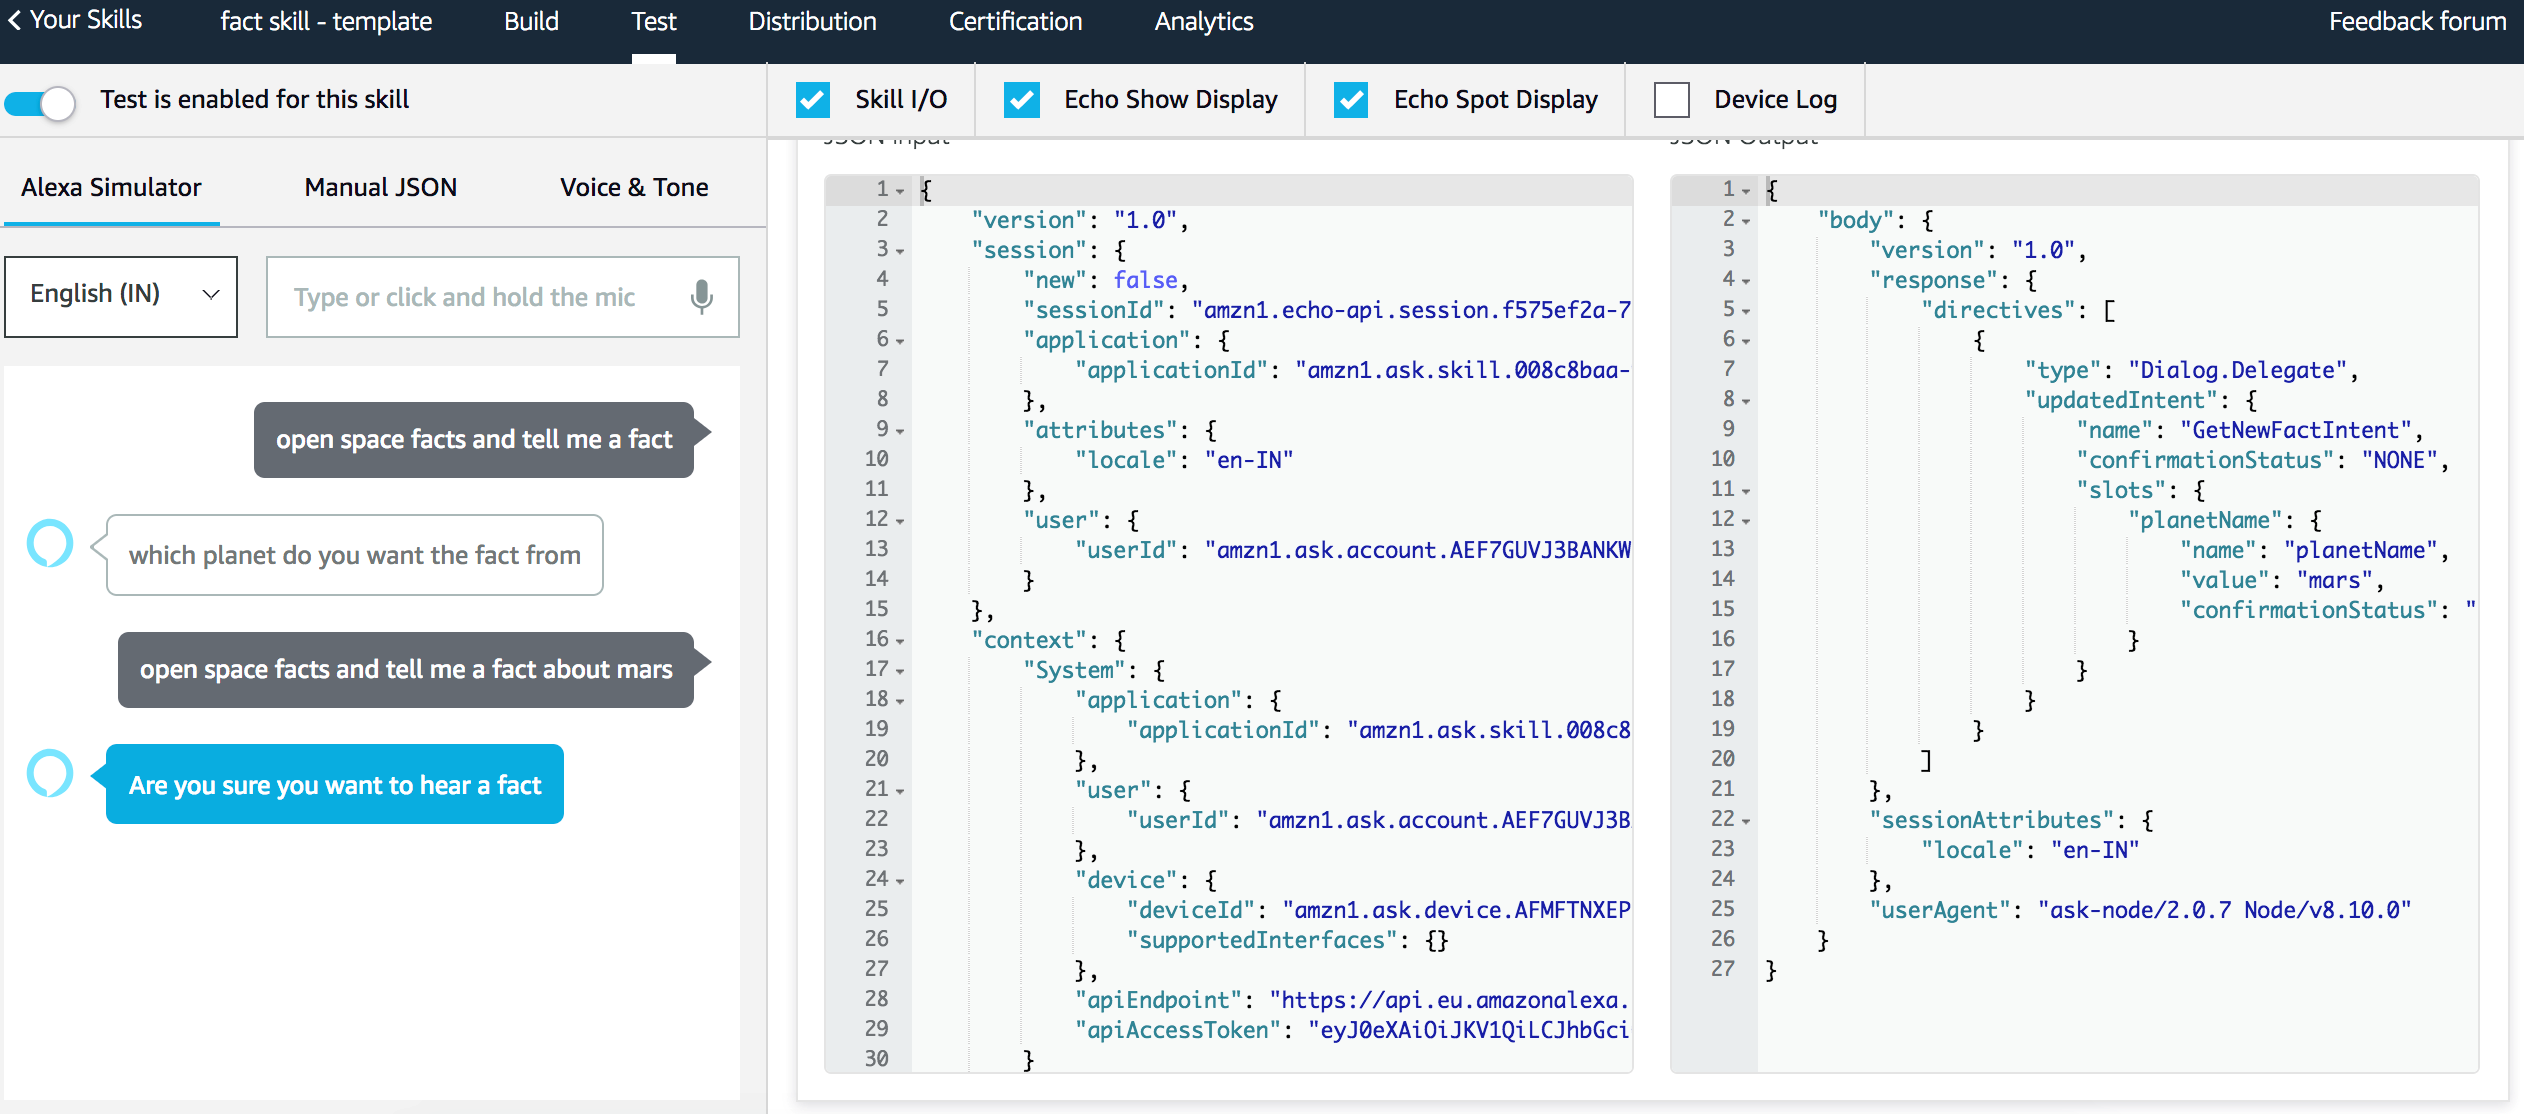This screenshot has height=1114, width=2524.
Task: Uncheck Echo Spot Display
Action: click(1351, 99)
